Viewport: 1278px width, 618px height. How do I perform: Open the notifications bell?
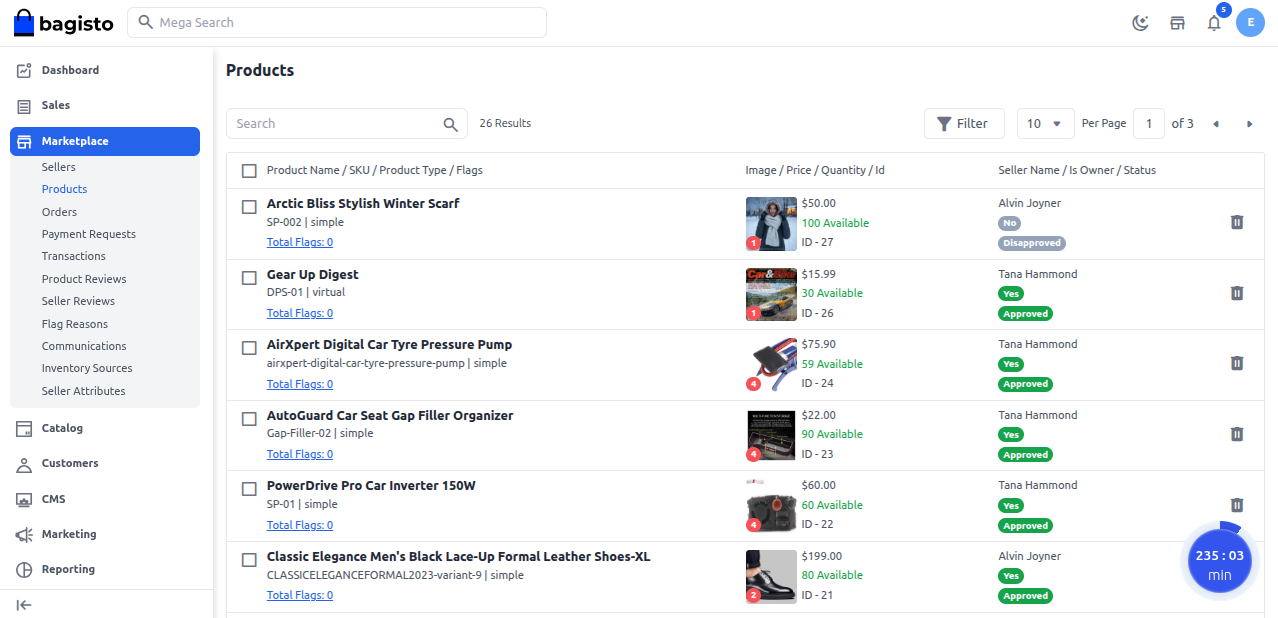tap(1214, 23)
